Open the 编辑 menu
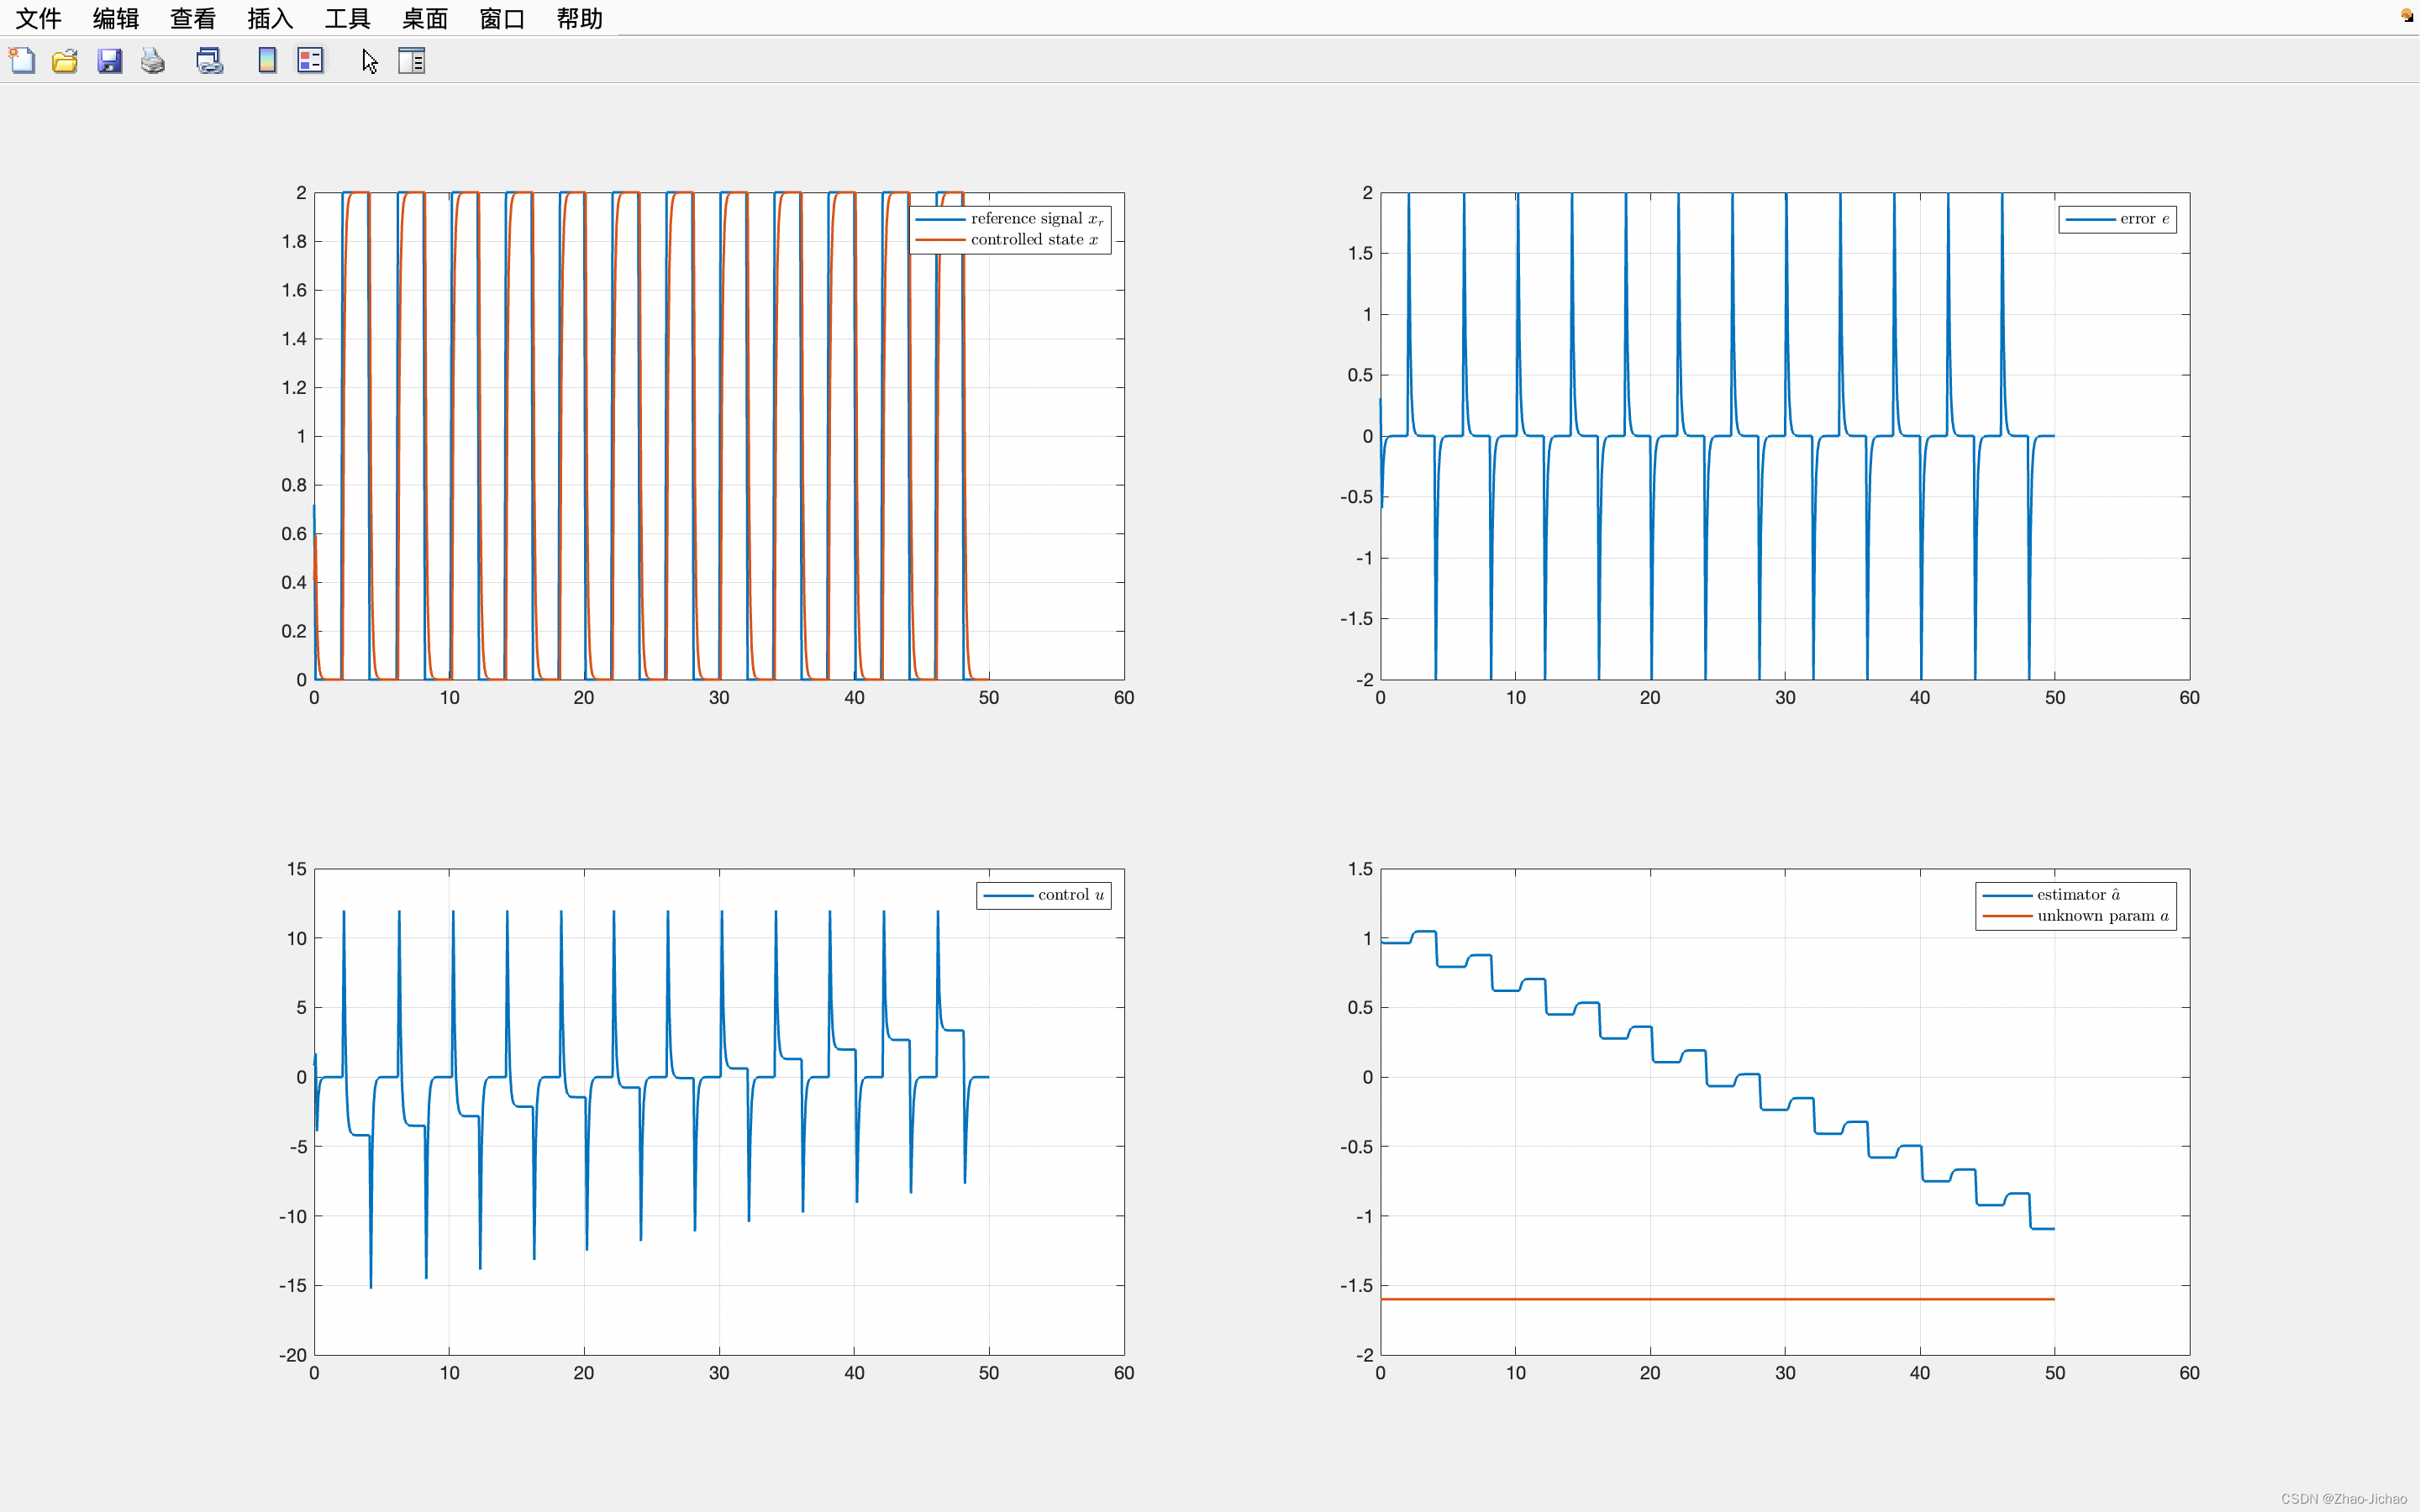 click(116, 18)
